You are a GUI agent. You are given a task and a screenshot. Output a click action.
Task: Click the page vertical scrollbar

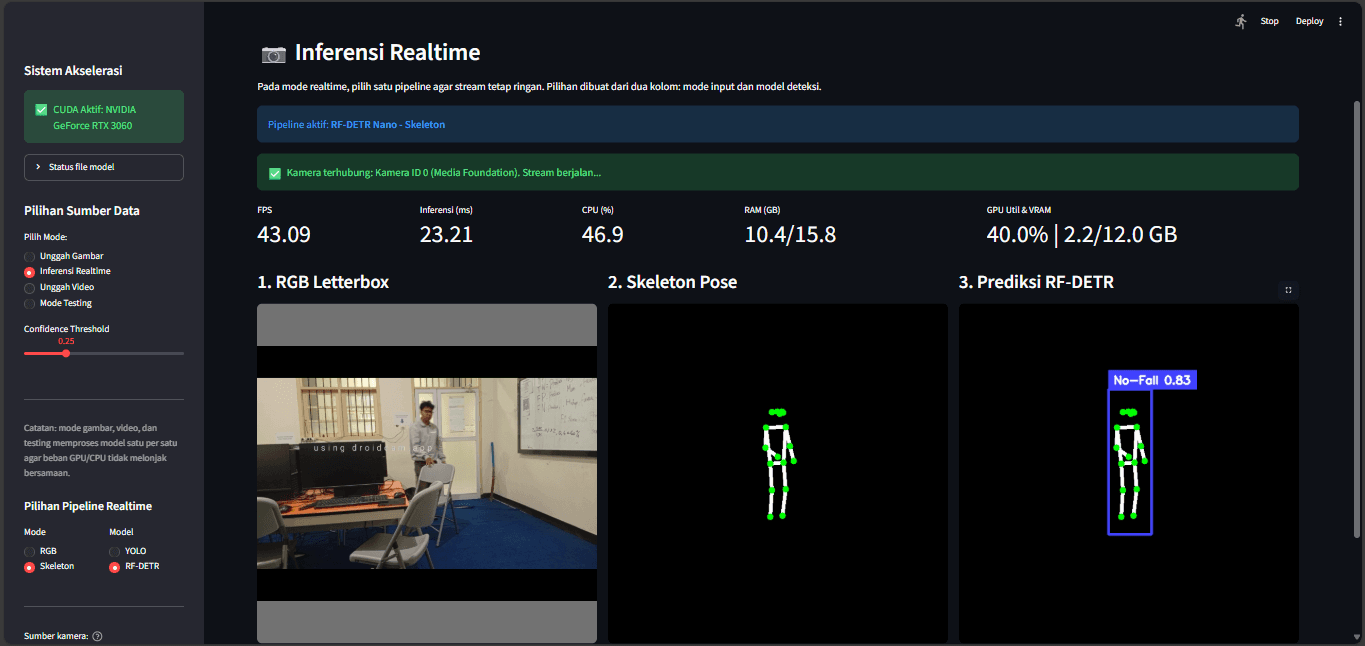click(x=1357, y=320)
